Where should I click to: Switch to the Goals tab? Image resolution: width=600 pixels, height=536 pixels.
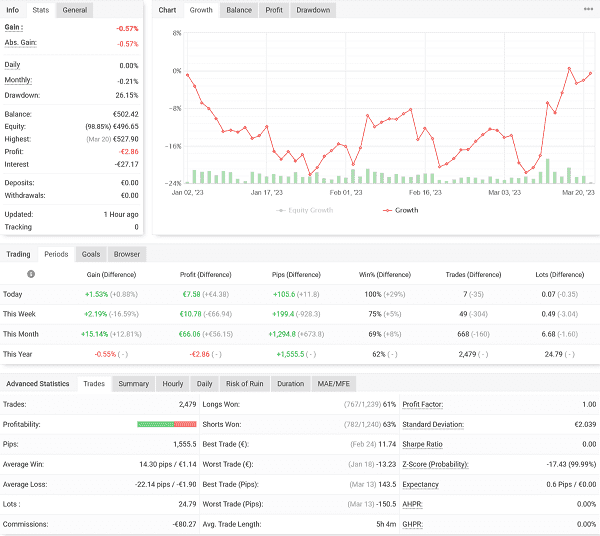[91, 254]
